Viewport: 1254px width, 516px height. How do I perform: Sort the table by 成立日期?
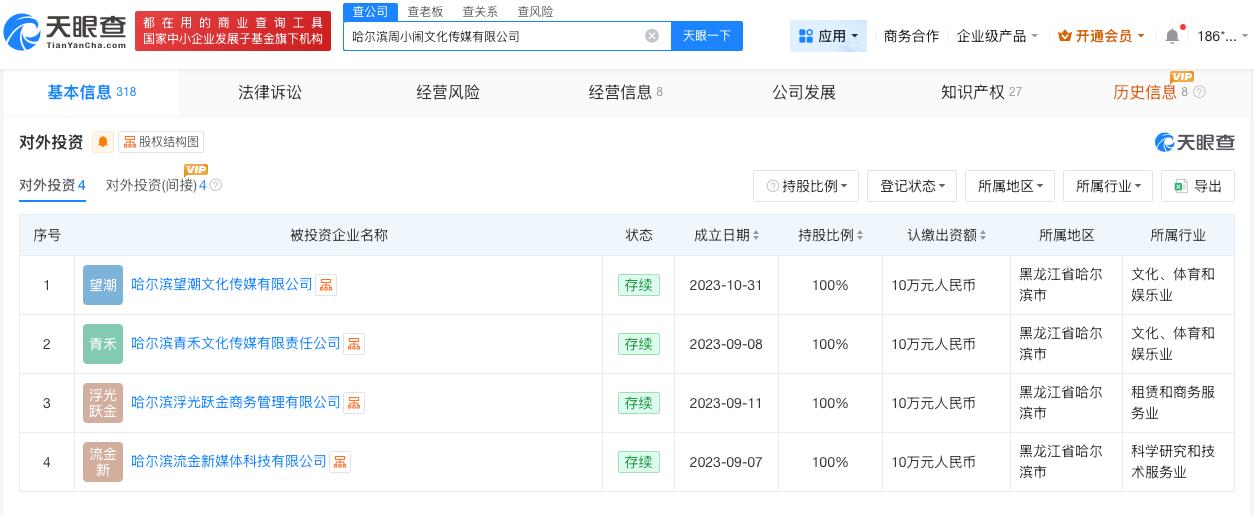(x=726, y=235)
